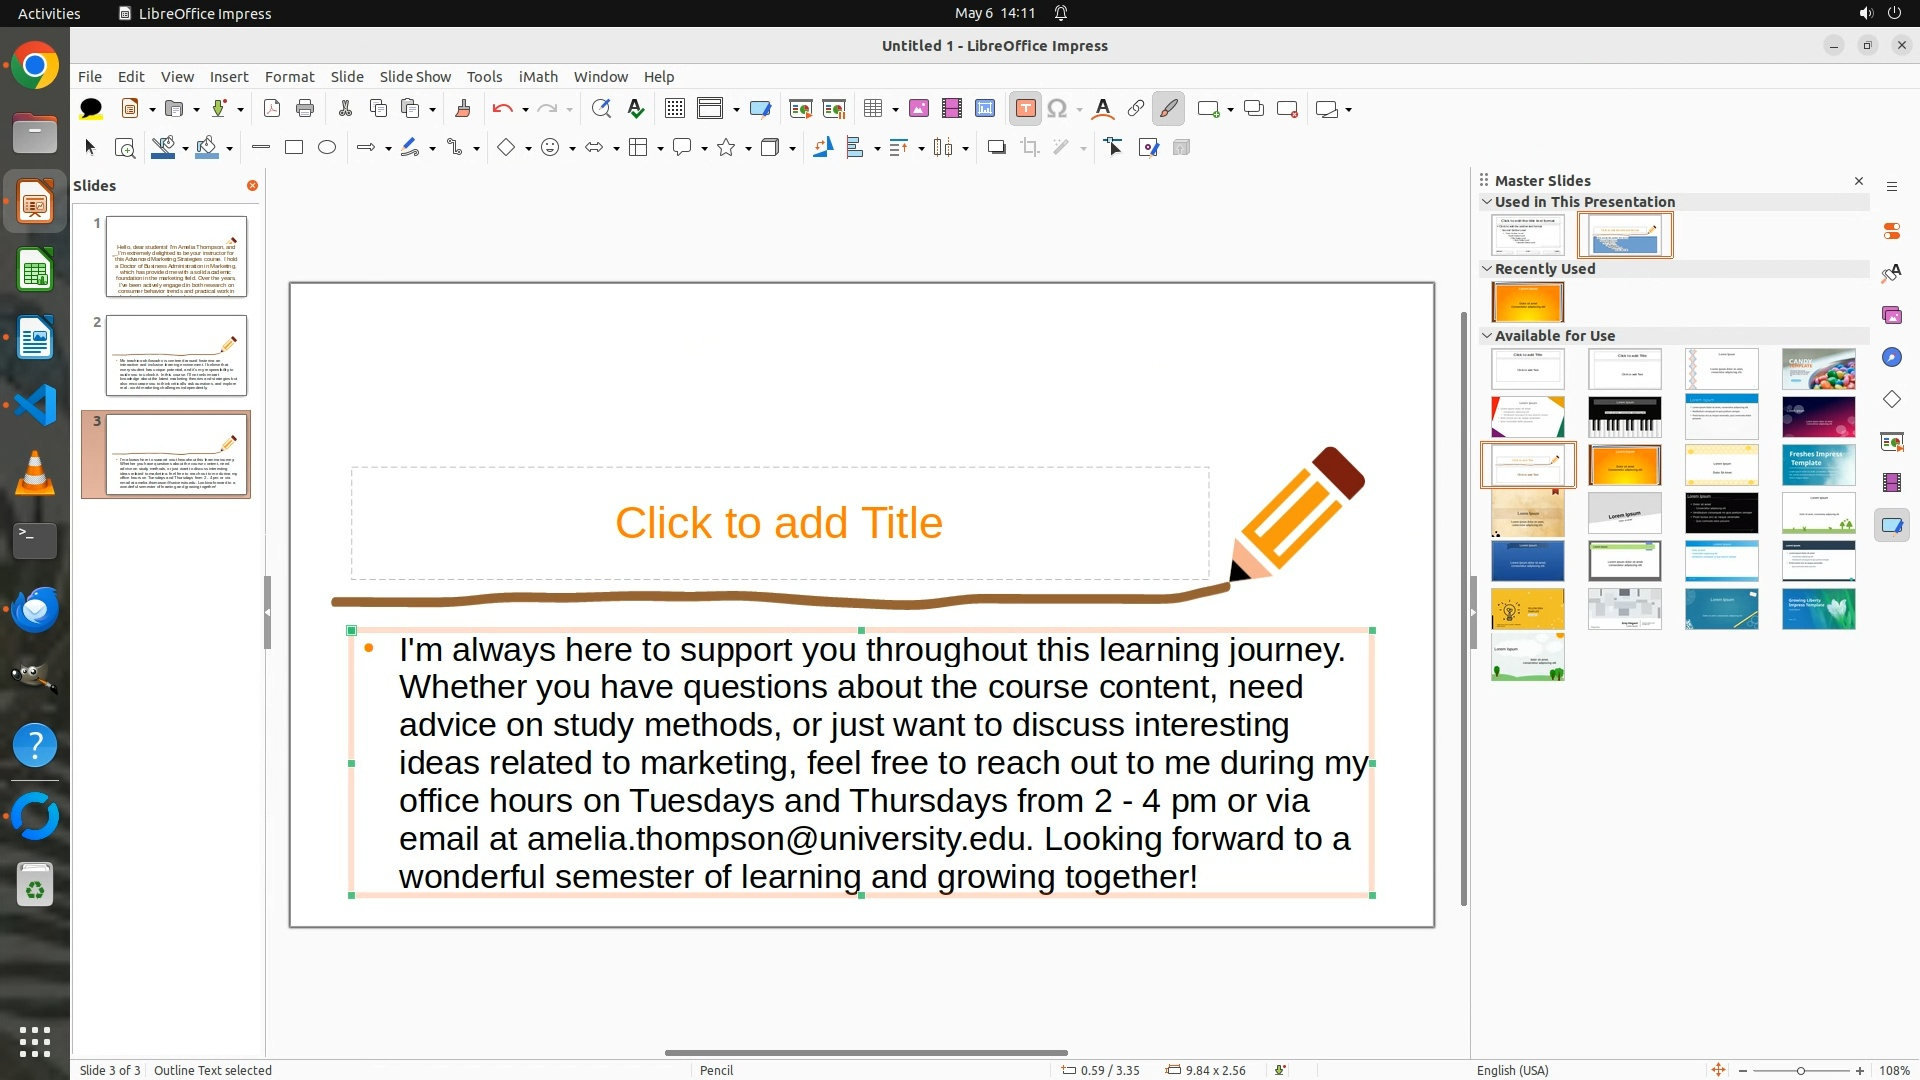Click the Start from First Slide icon
This screenshot has height=1080, width=1920.
click(x=800, y=109)
